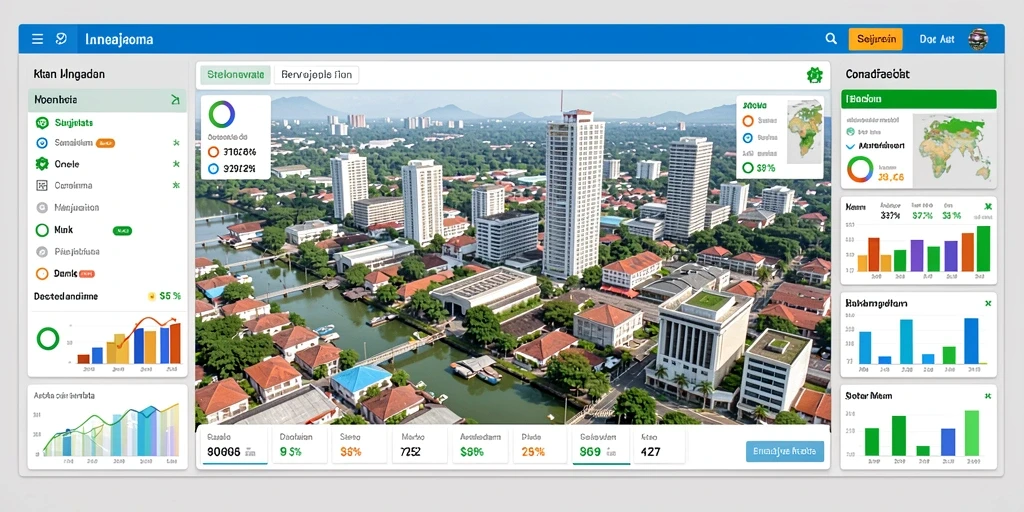Image resolution: width=1024 pixels, height=512 pixels.
Task: Select the blue radio in the top-right map legend
Action: click(748, 138)
